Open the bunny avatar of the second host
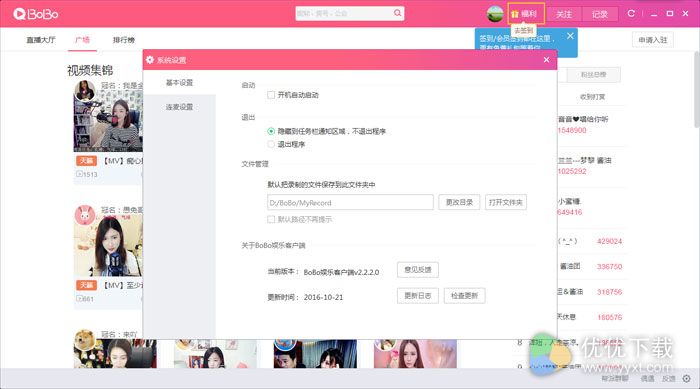Screen dimensions: 700x389 [85, 215]
